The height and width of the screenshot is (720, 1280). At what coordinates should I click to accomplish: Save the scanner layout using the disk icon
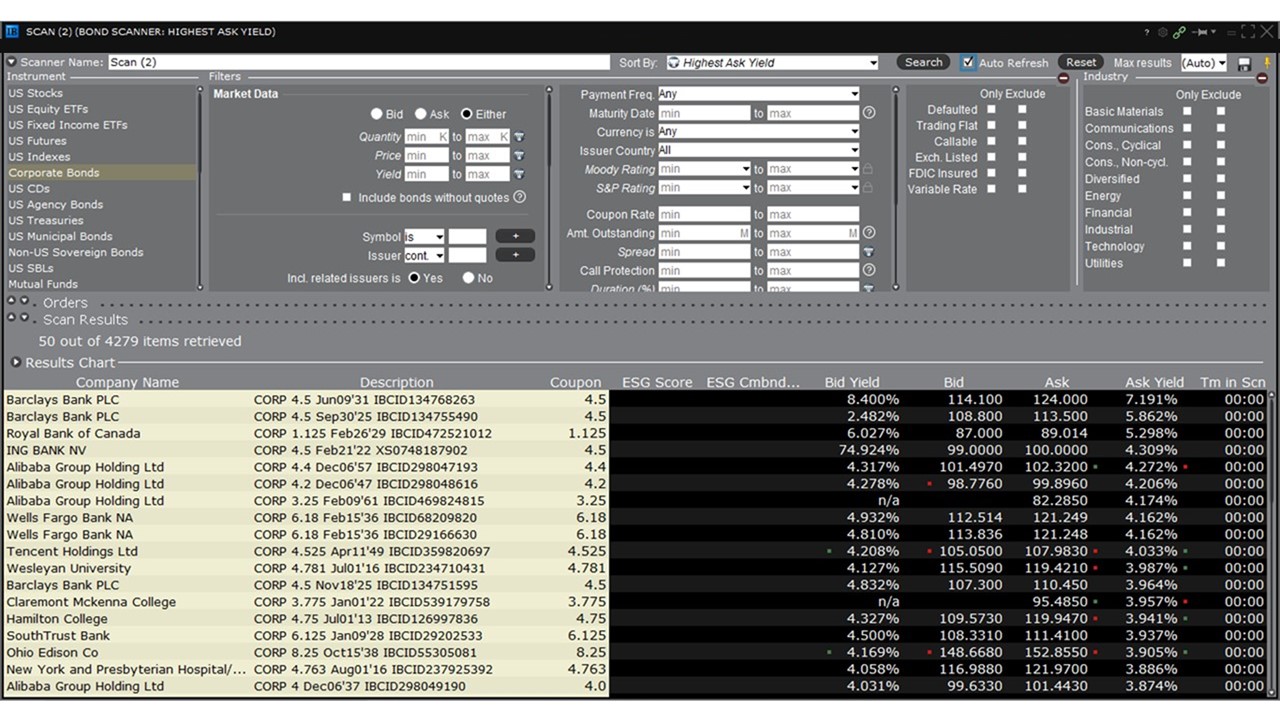point(1244,63)
